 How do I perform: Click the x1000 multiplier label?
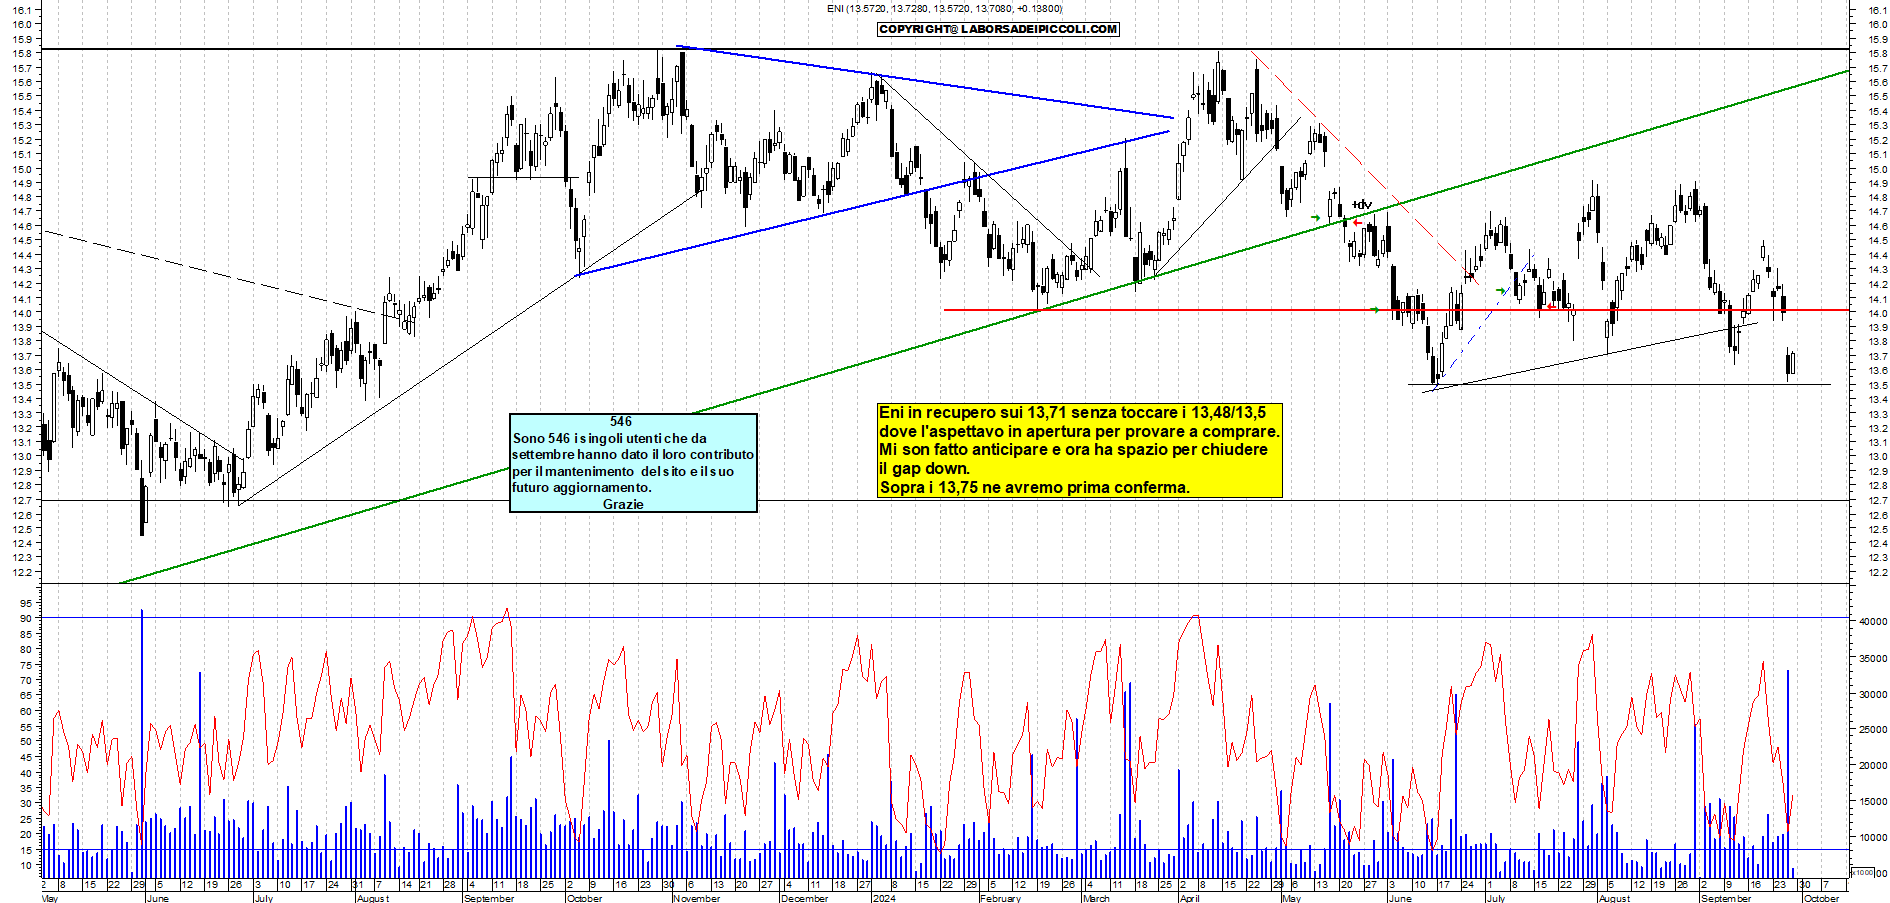(x=1864, y=872)
